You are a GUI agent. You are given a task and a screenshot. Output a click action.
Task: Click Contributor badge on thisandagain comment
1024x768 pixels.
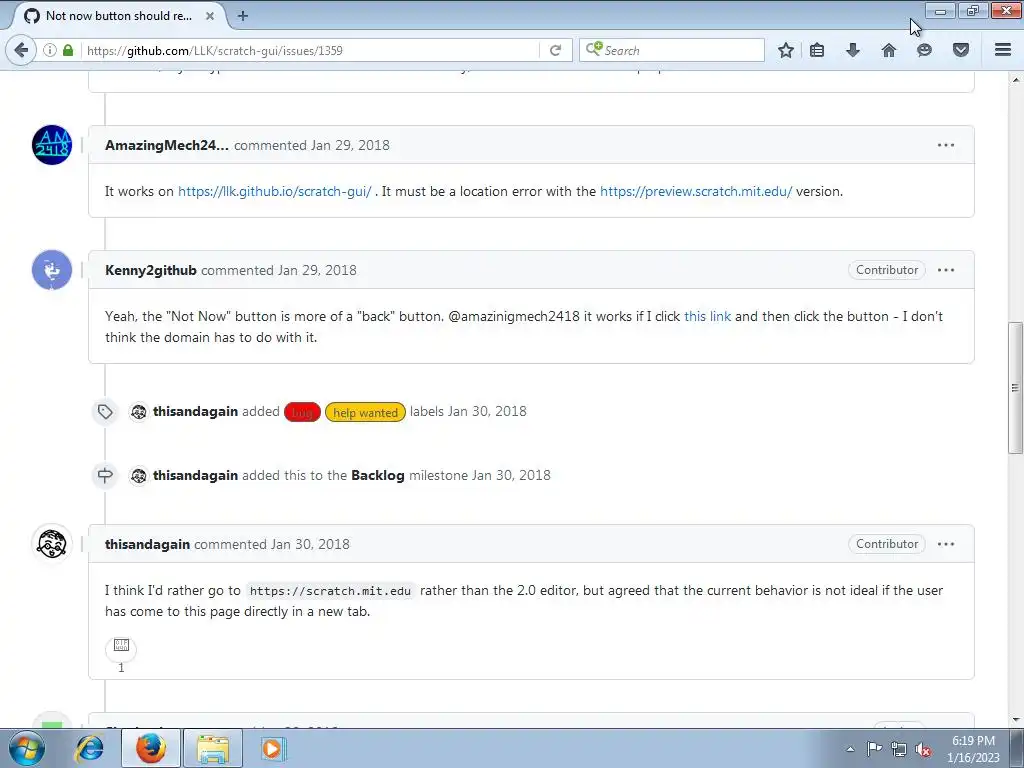[887, 543]
